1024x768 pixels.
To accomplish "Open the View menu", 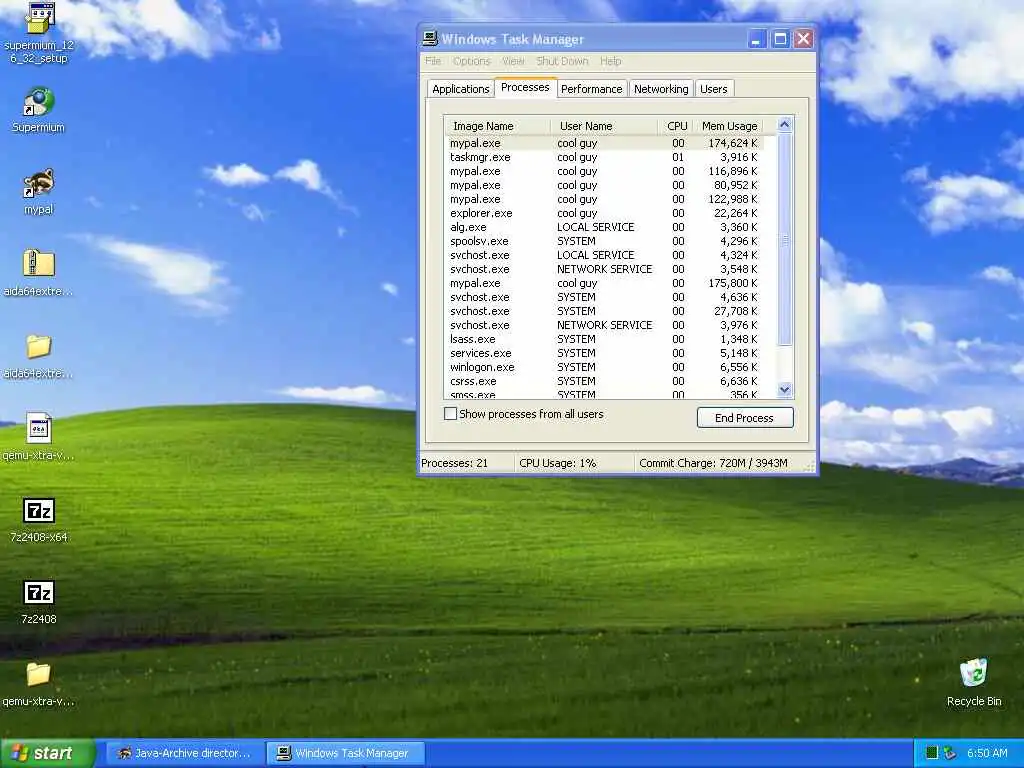I will (x=513, y=61).
